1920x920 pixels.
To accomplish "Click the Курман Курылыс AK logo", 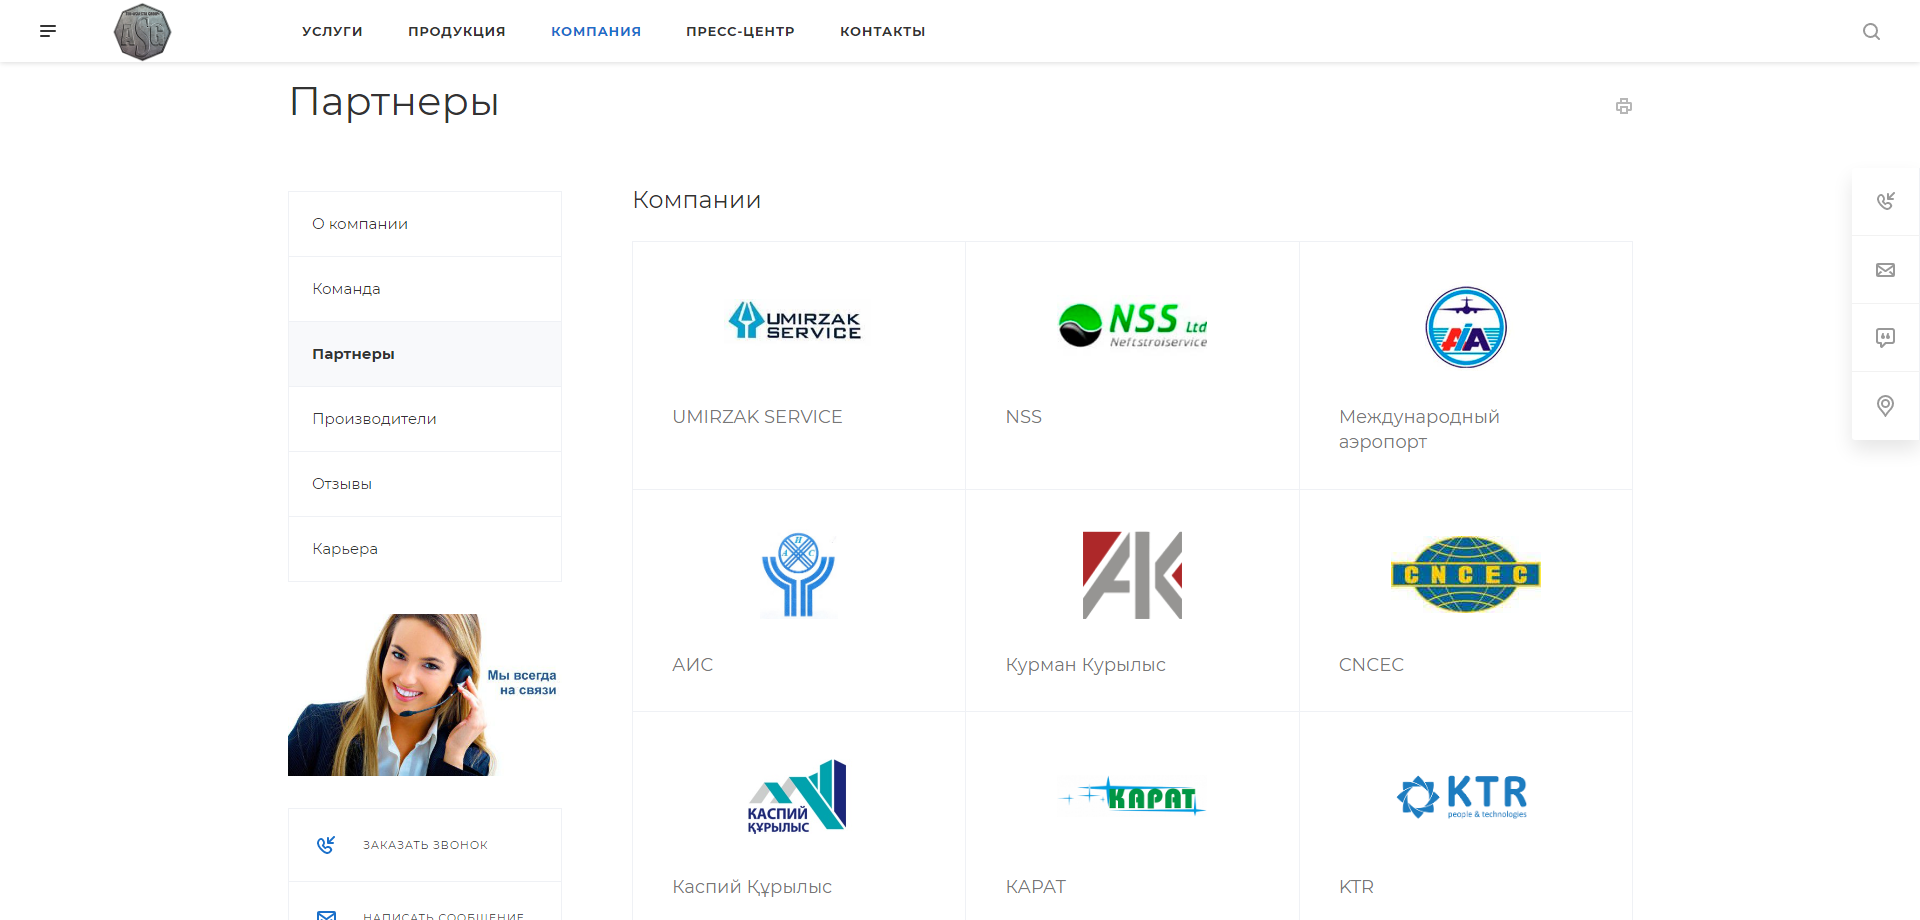I will click(x=1132, y=575).
